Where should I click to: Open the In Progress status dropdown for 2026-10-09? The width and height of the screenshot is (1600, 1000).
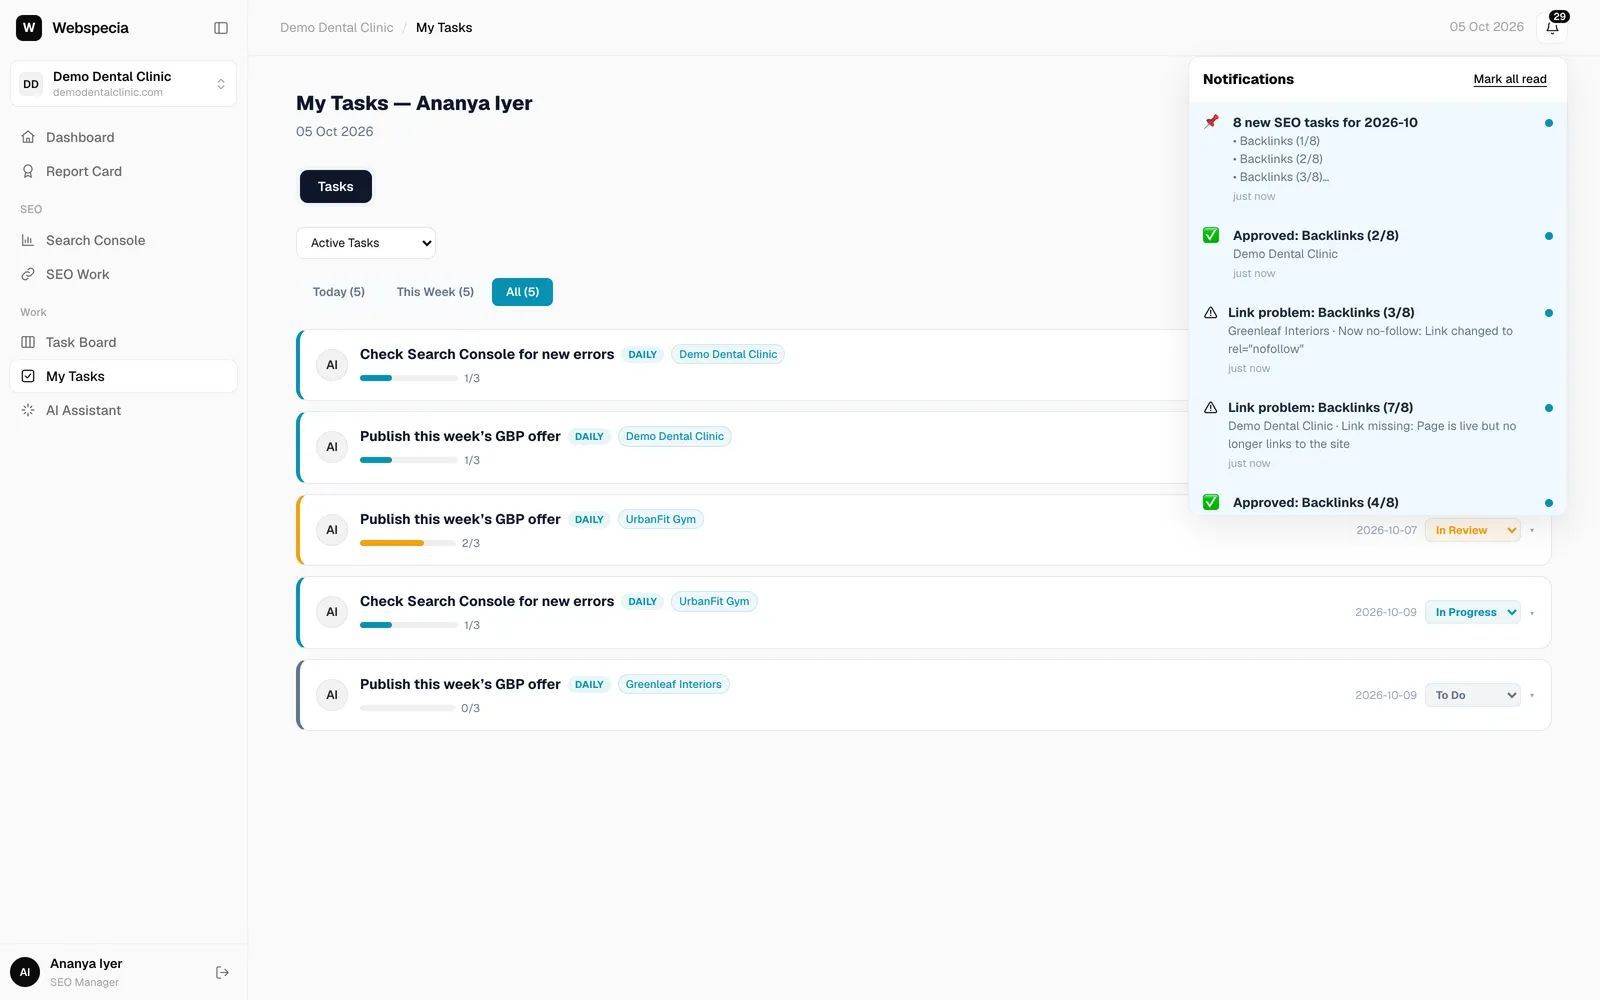pos(1473,612)
